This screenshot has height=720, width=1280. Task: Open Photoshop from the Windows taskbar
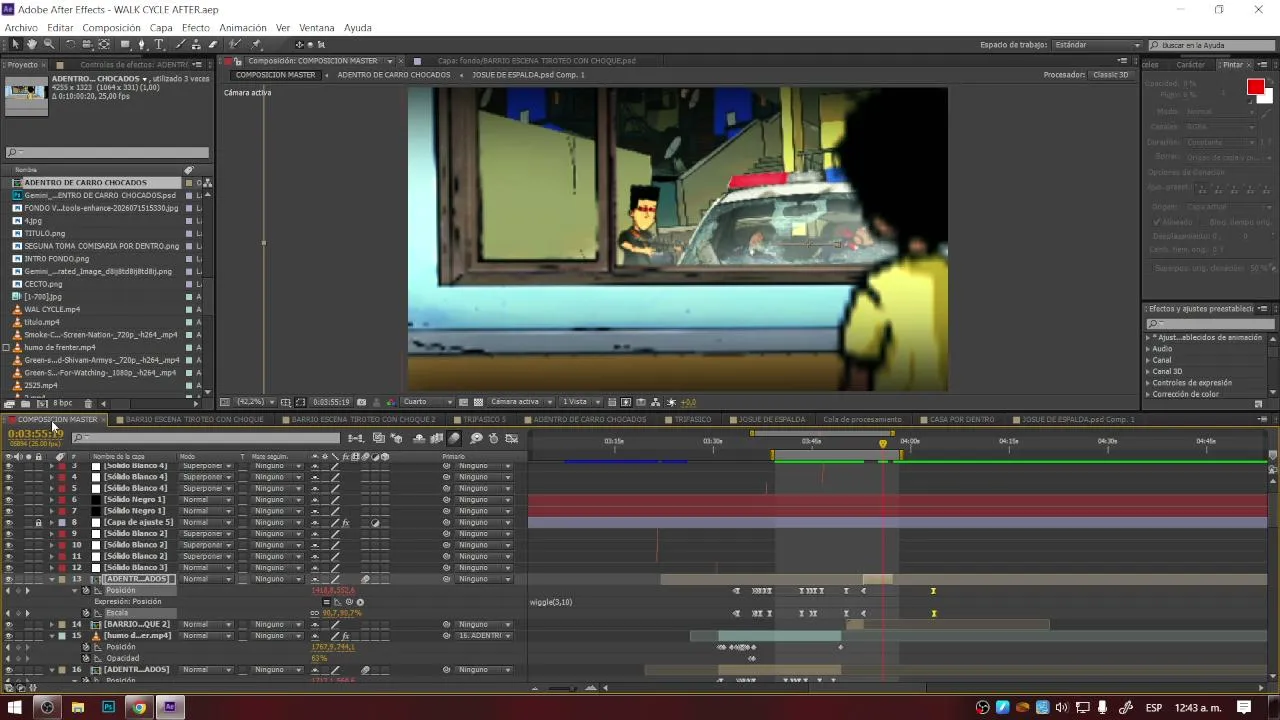coord(108,707)
